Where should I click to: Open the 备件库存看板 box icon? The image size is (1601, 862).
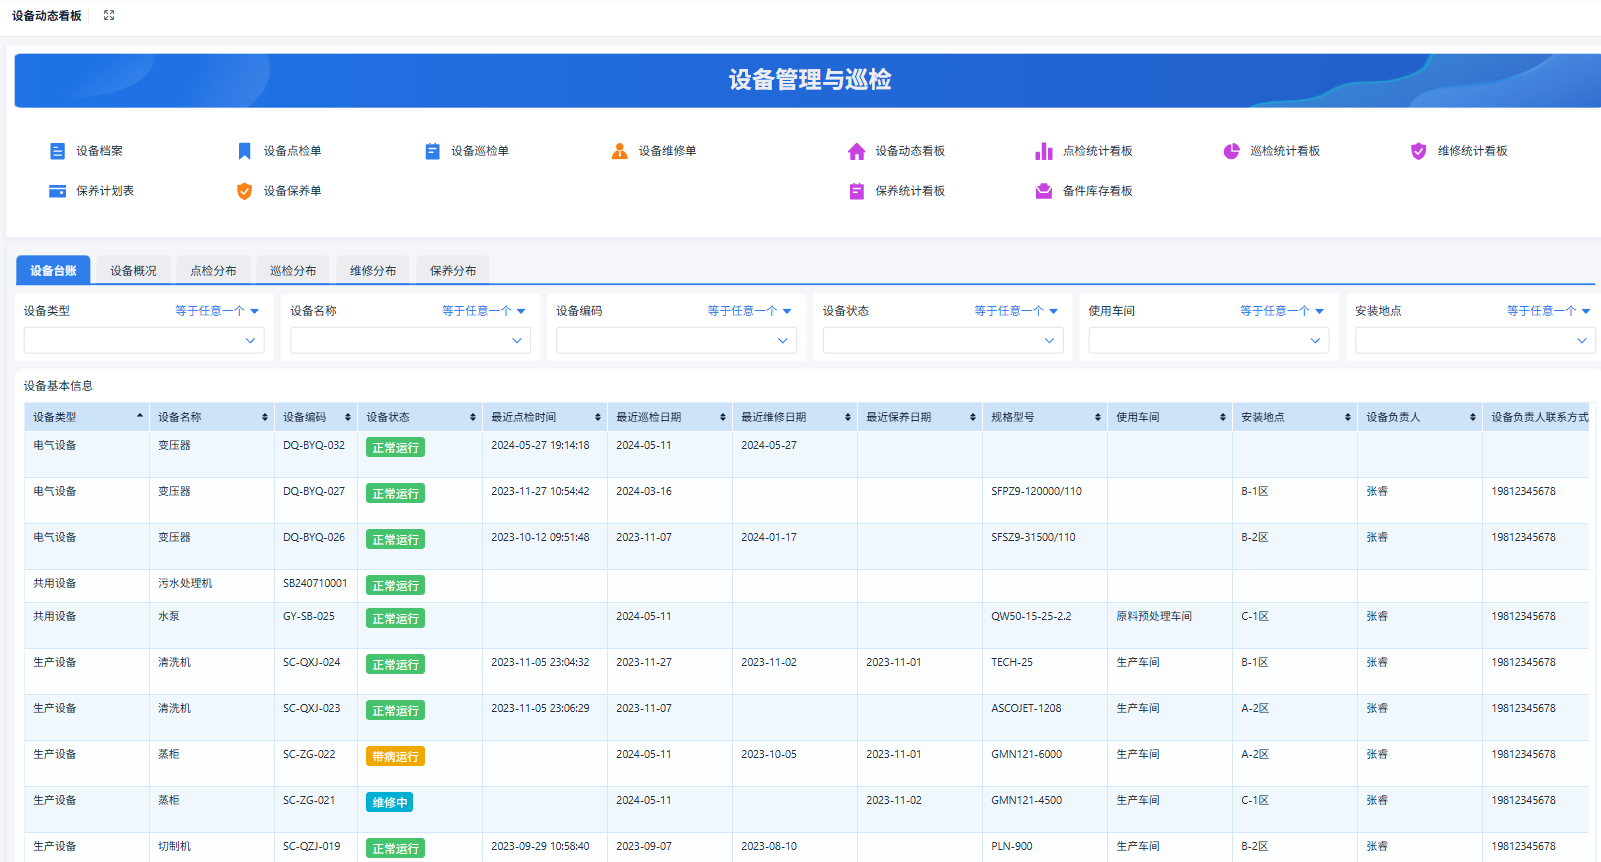[1044, 191]
